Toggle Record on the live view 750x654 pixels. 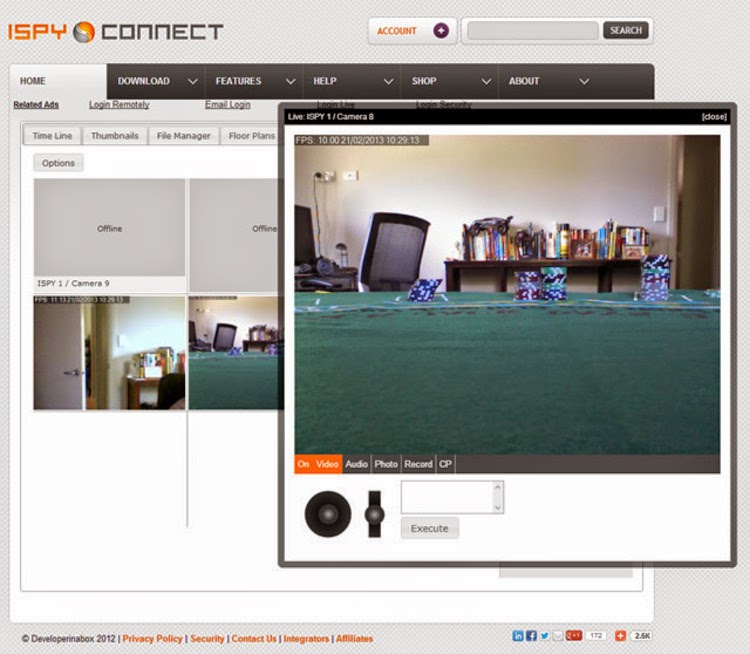(418, 464)
